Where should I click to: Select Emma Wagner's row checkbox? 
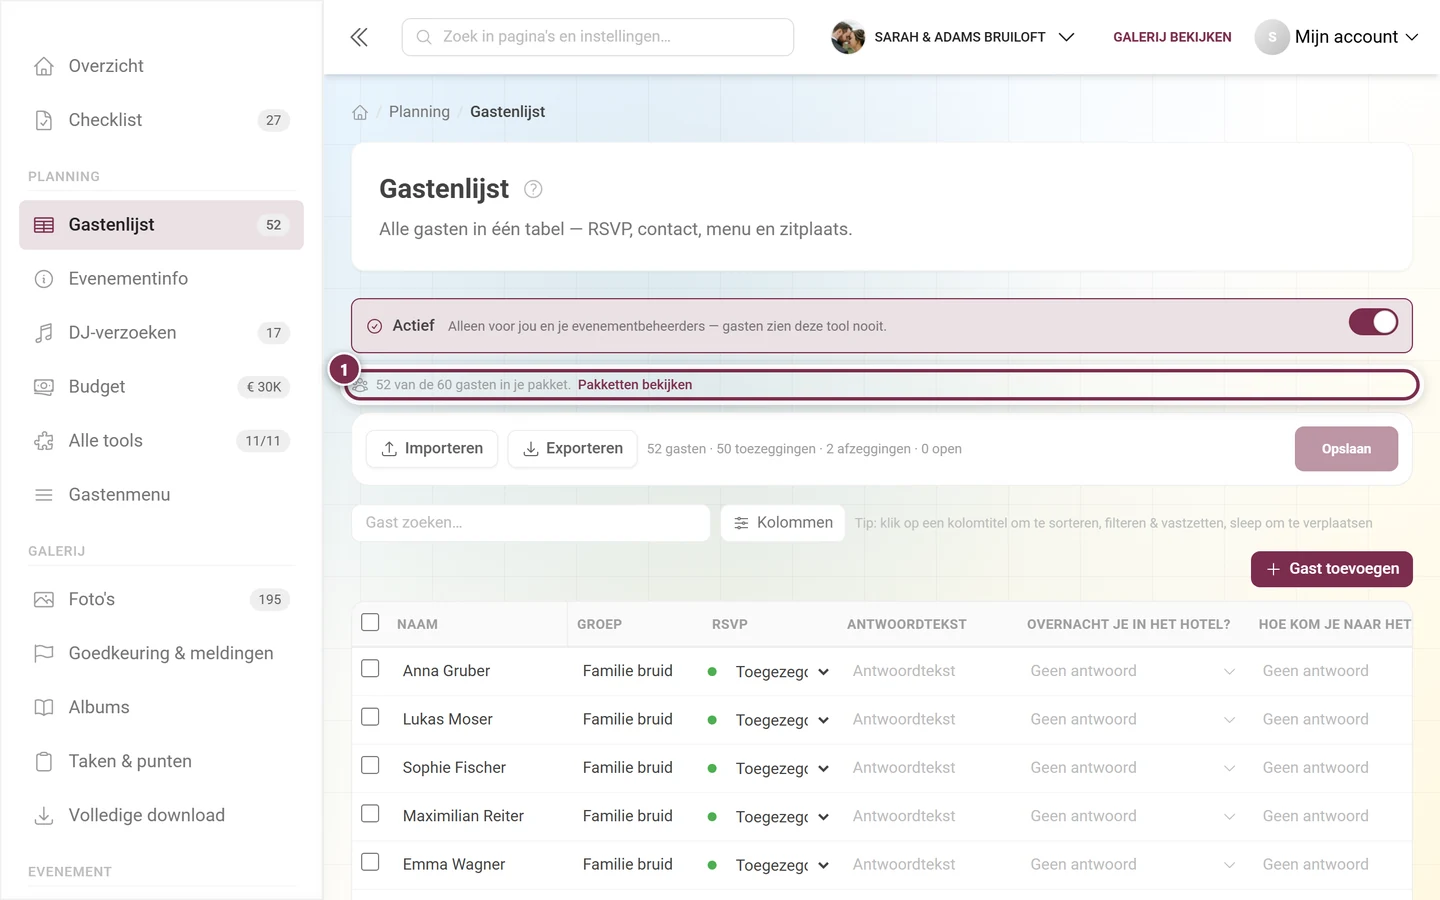[370, 862]
